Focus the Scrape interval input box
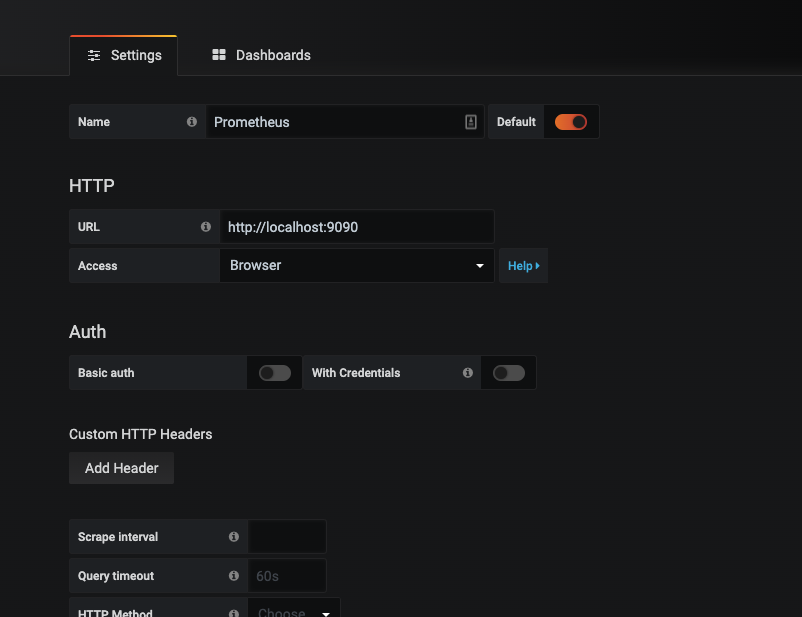The width and height of the screenshot is (802, 617). pyautogui.click(x=287, y=537)
